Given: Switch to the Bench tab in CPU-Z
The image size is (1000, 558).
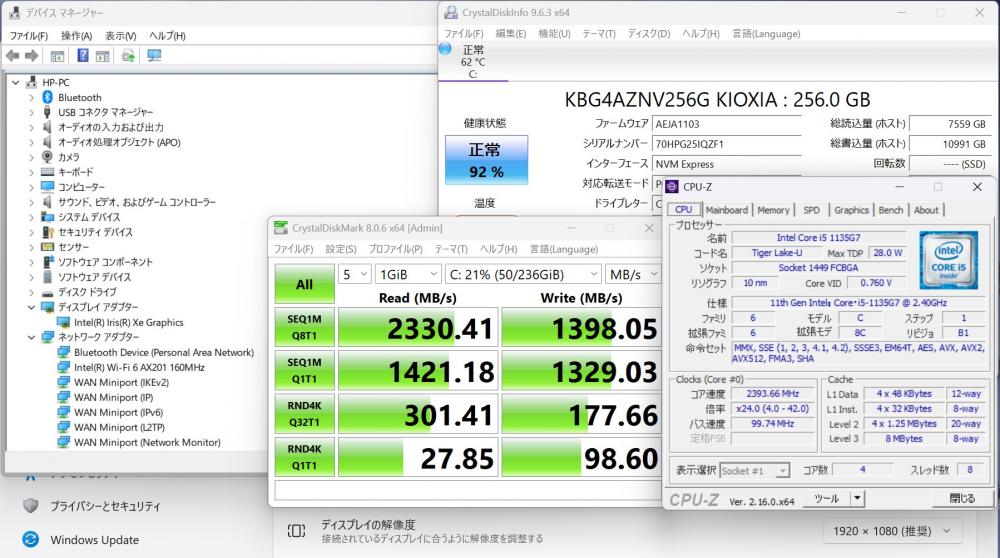Looking at the screenshot, I should click(890, 210).
